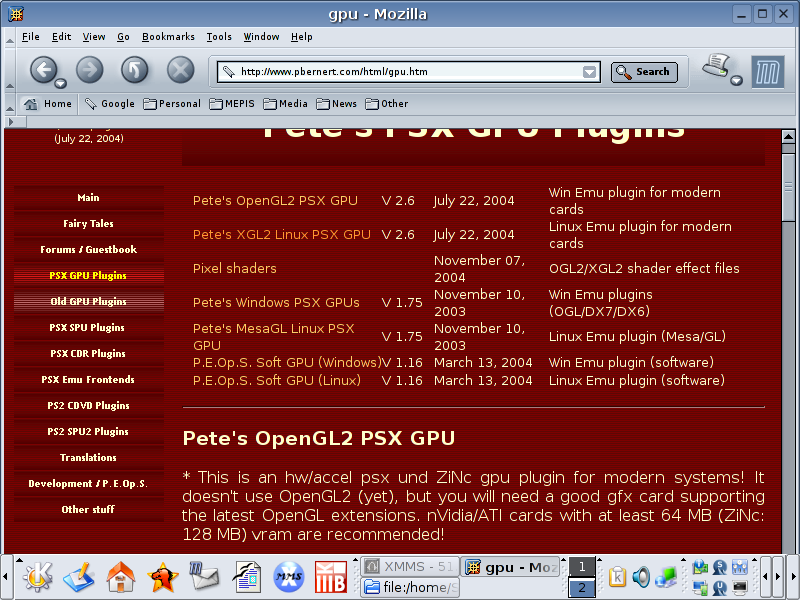Go to PSX SPU Plugins sidebar page

[88, 328]
